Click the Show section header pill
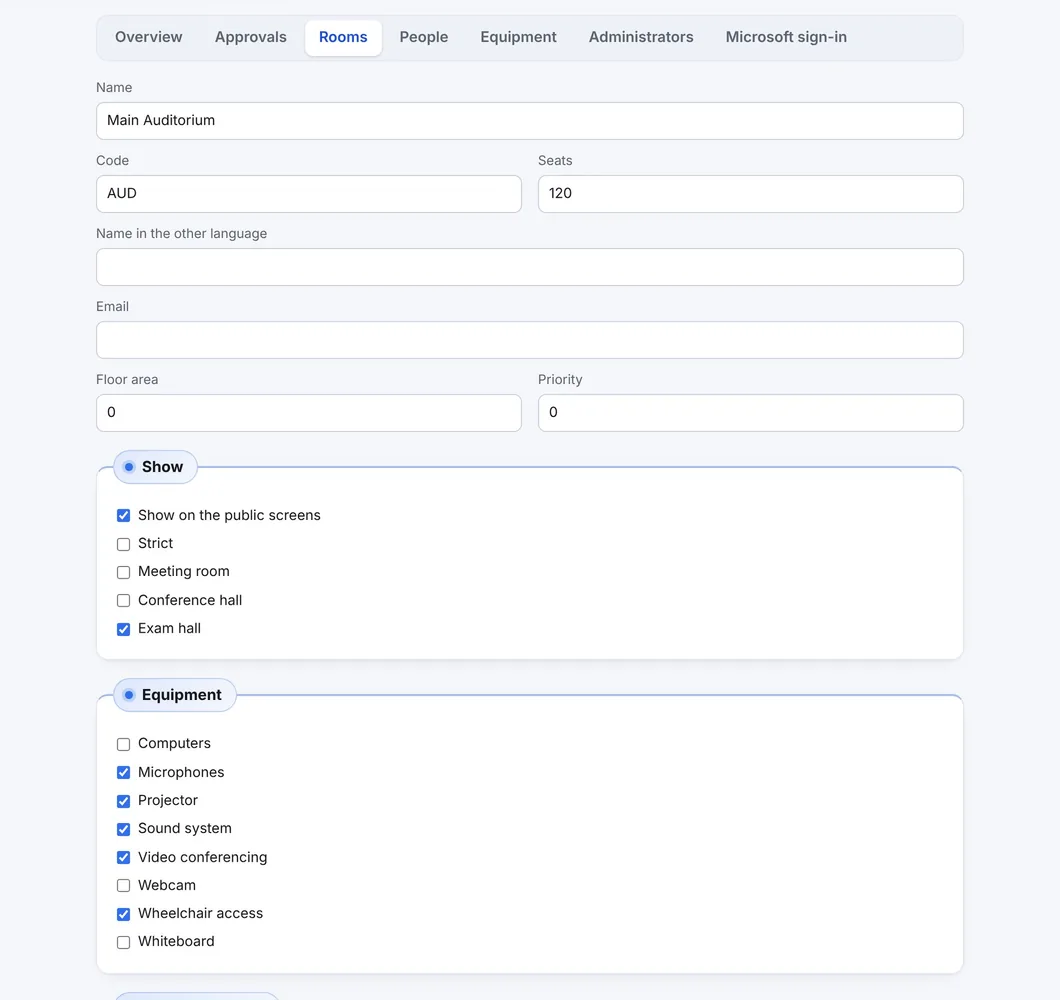This screenshot has height=1000, width=1060. point(155,467)
